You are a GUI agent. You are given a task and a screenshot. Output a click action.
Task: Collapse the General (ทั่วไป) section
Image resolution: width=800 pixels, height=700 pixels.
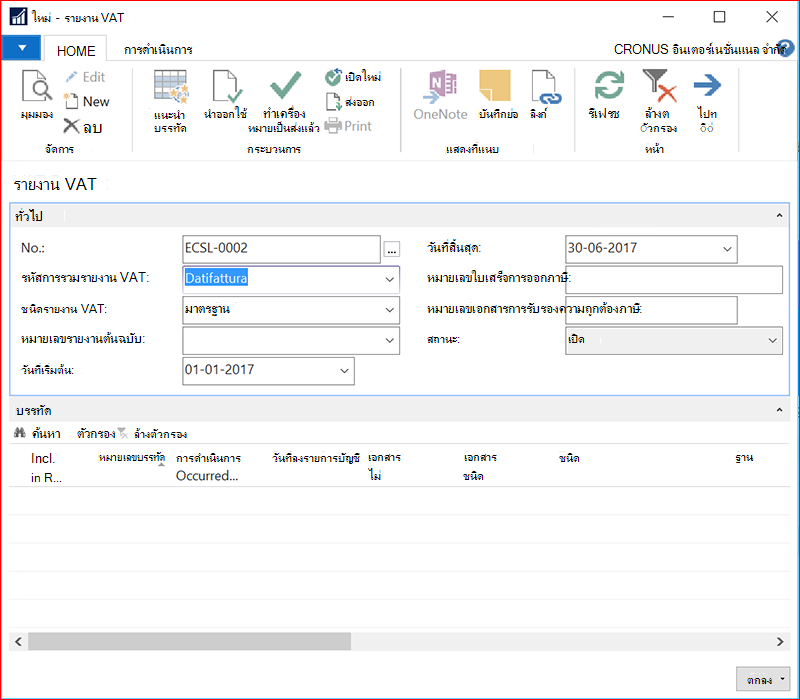pyautogui.click(x=779, y=216)
